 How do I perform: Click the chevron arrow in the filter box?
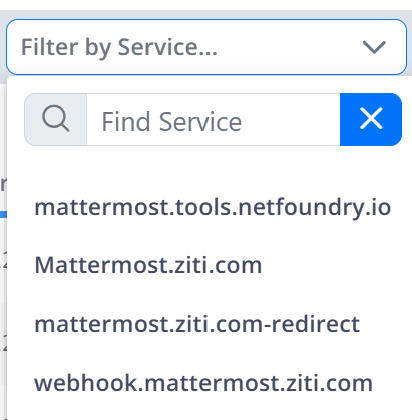click(374, 47)
